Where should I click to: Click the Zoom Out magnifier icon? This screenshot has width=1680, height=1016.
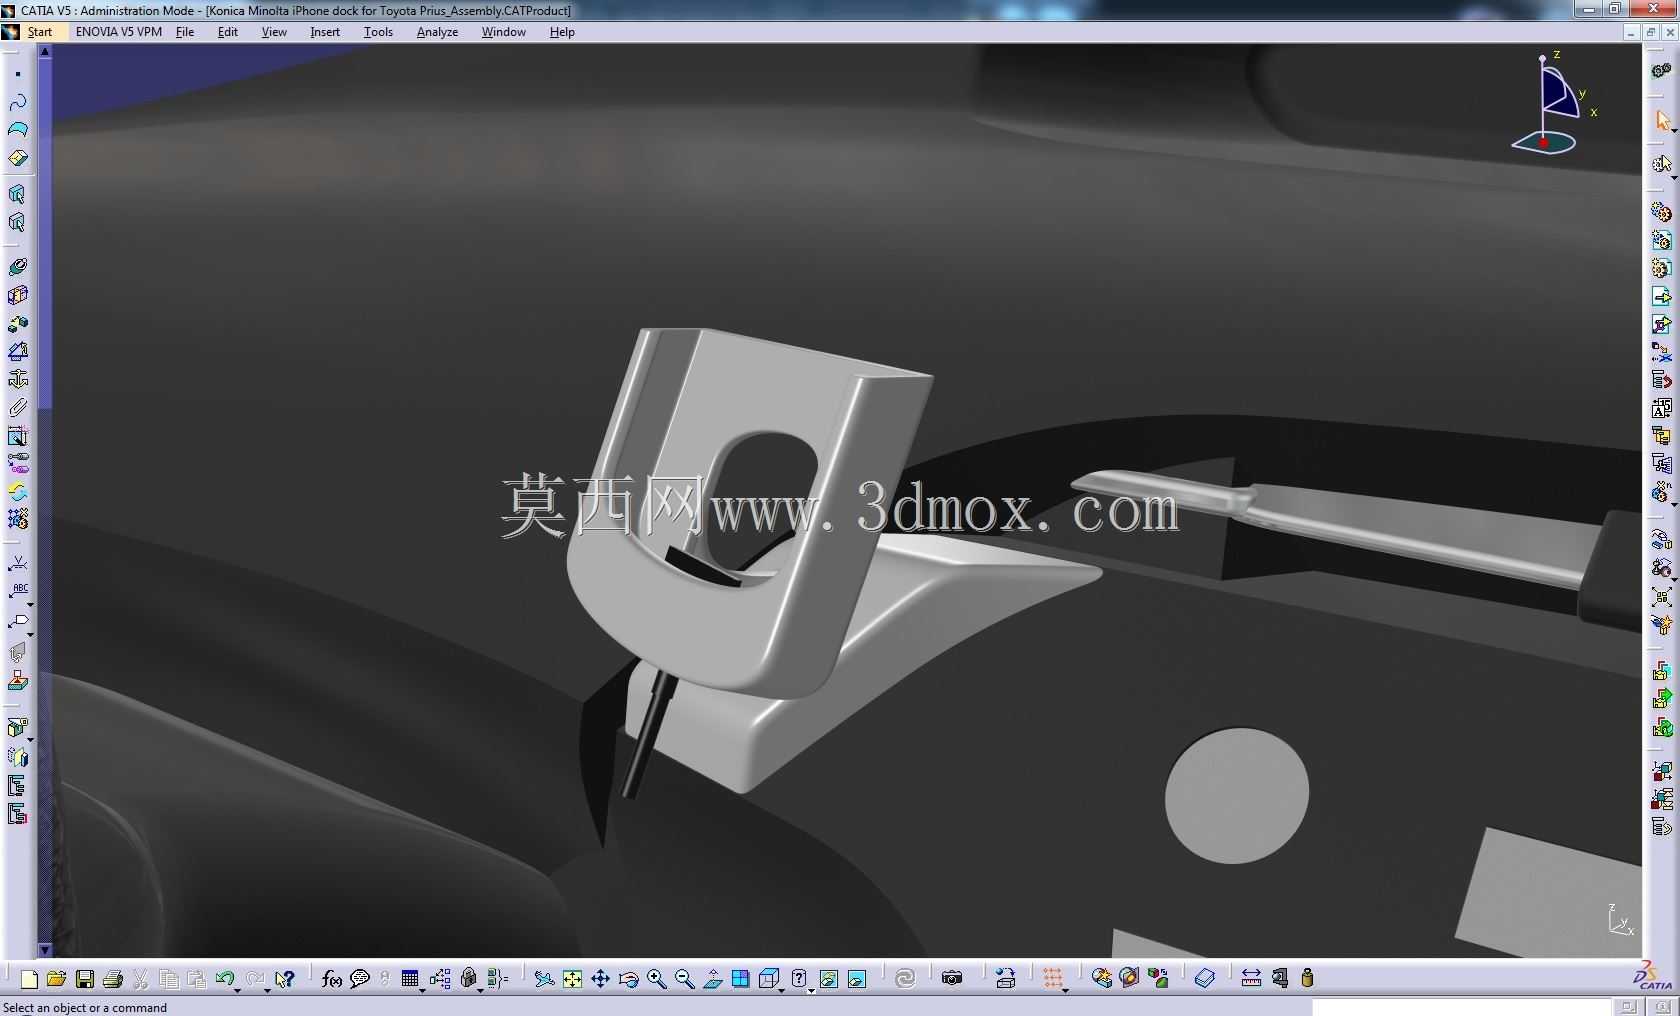(684, 979)
